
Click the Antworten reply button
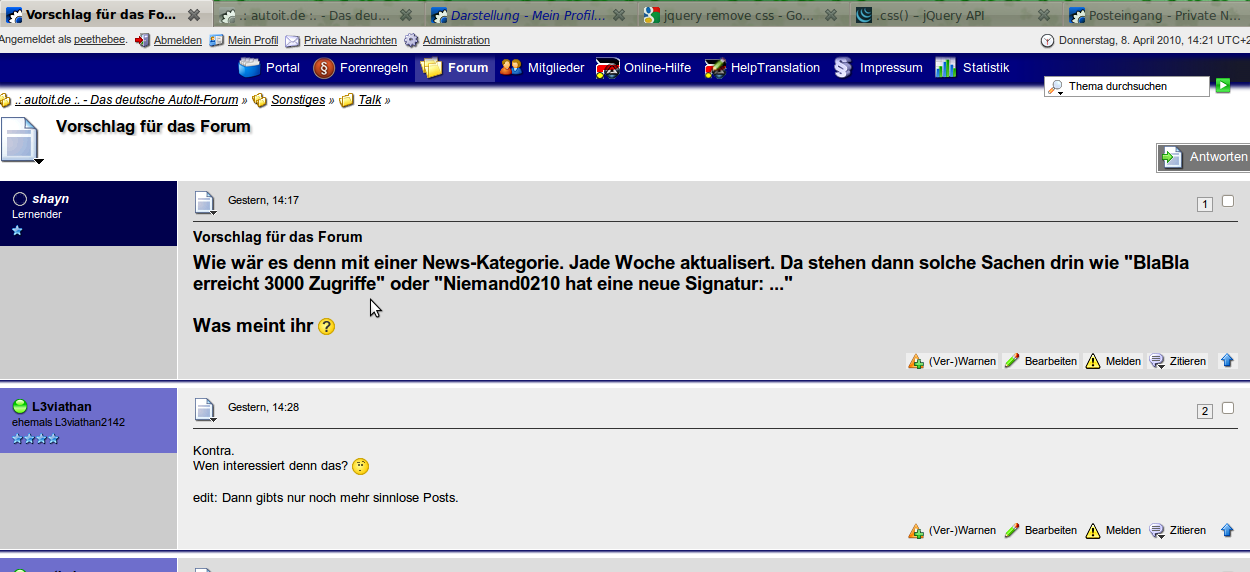[1204, 157]
